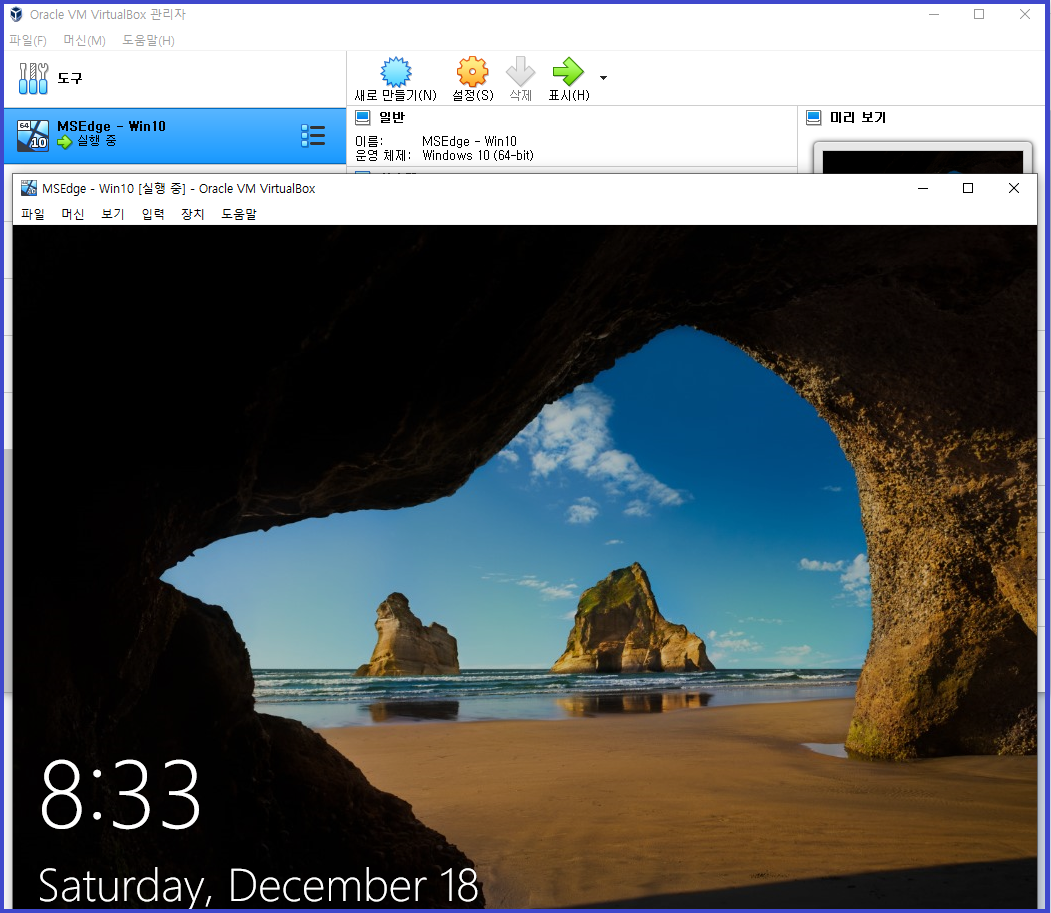Open the 파일 menu in the VM window
Viewport: 1051px width, 913px height.
tap(33, 214)
